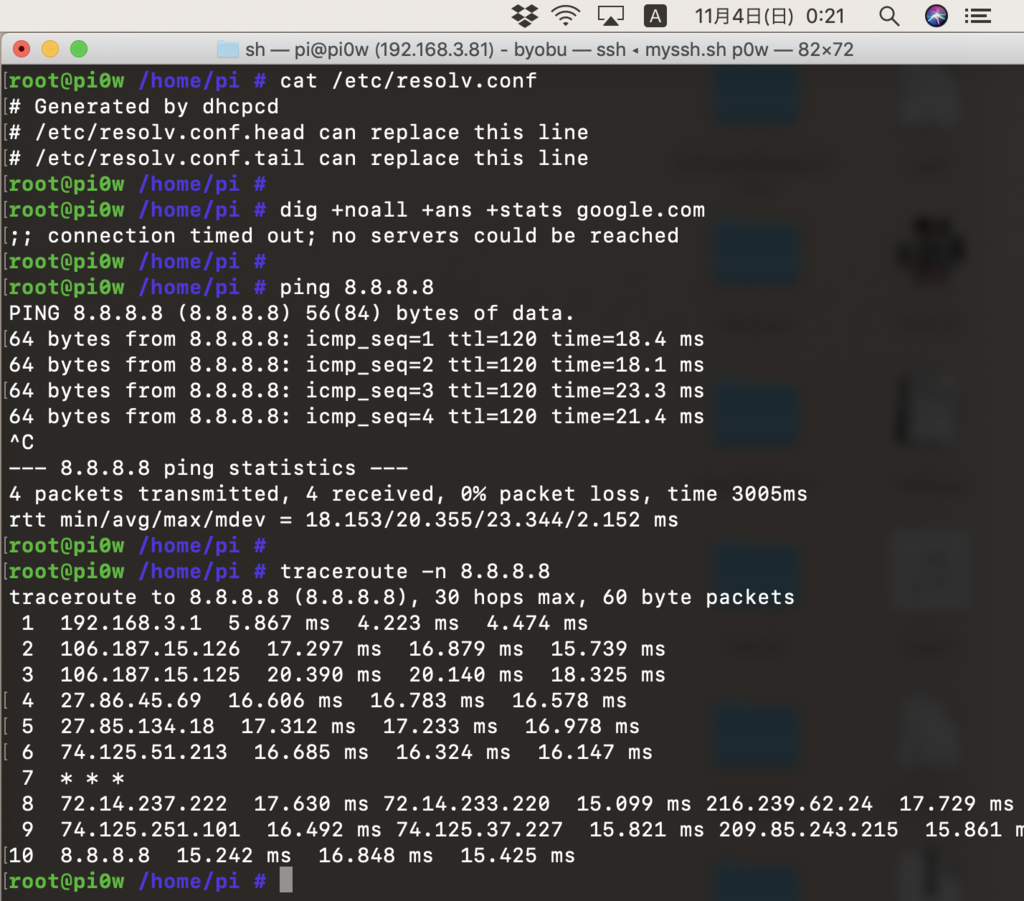Click the '4 packets transmitted' summary line
This screenshot has width=1024, height=901.
tap(408, 494)
